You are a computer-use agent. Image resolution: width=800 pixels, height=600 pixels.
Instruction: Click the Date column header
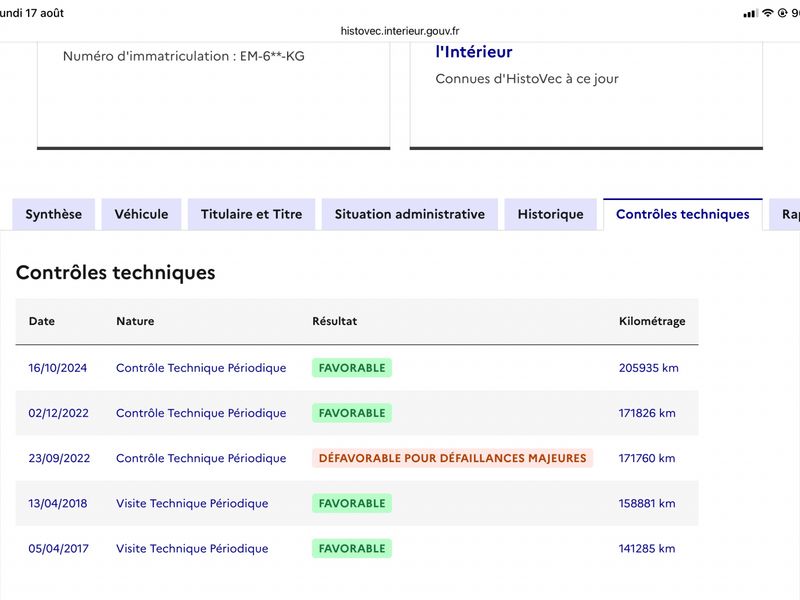tap(42, 321)
